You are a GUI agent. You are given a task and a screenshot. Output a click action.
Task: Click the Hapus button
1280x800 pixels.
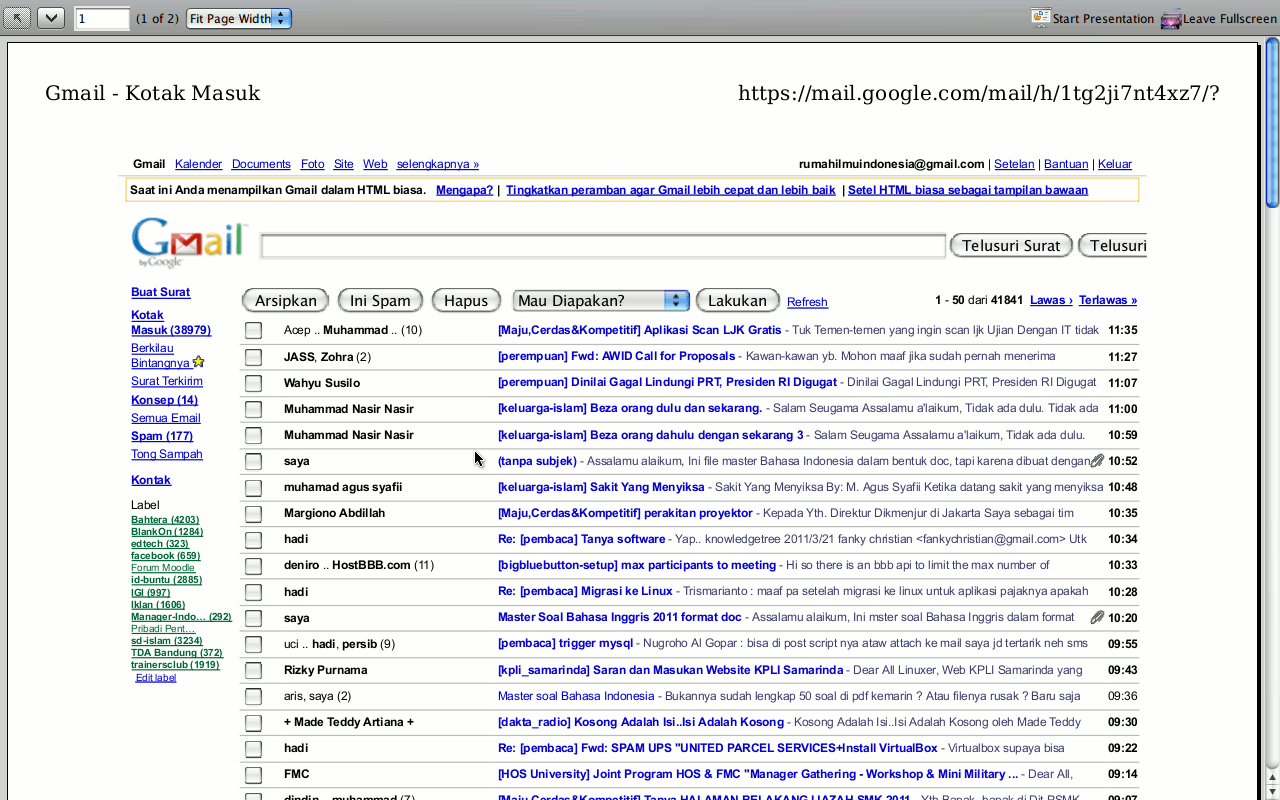click(466, 300)
